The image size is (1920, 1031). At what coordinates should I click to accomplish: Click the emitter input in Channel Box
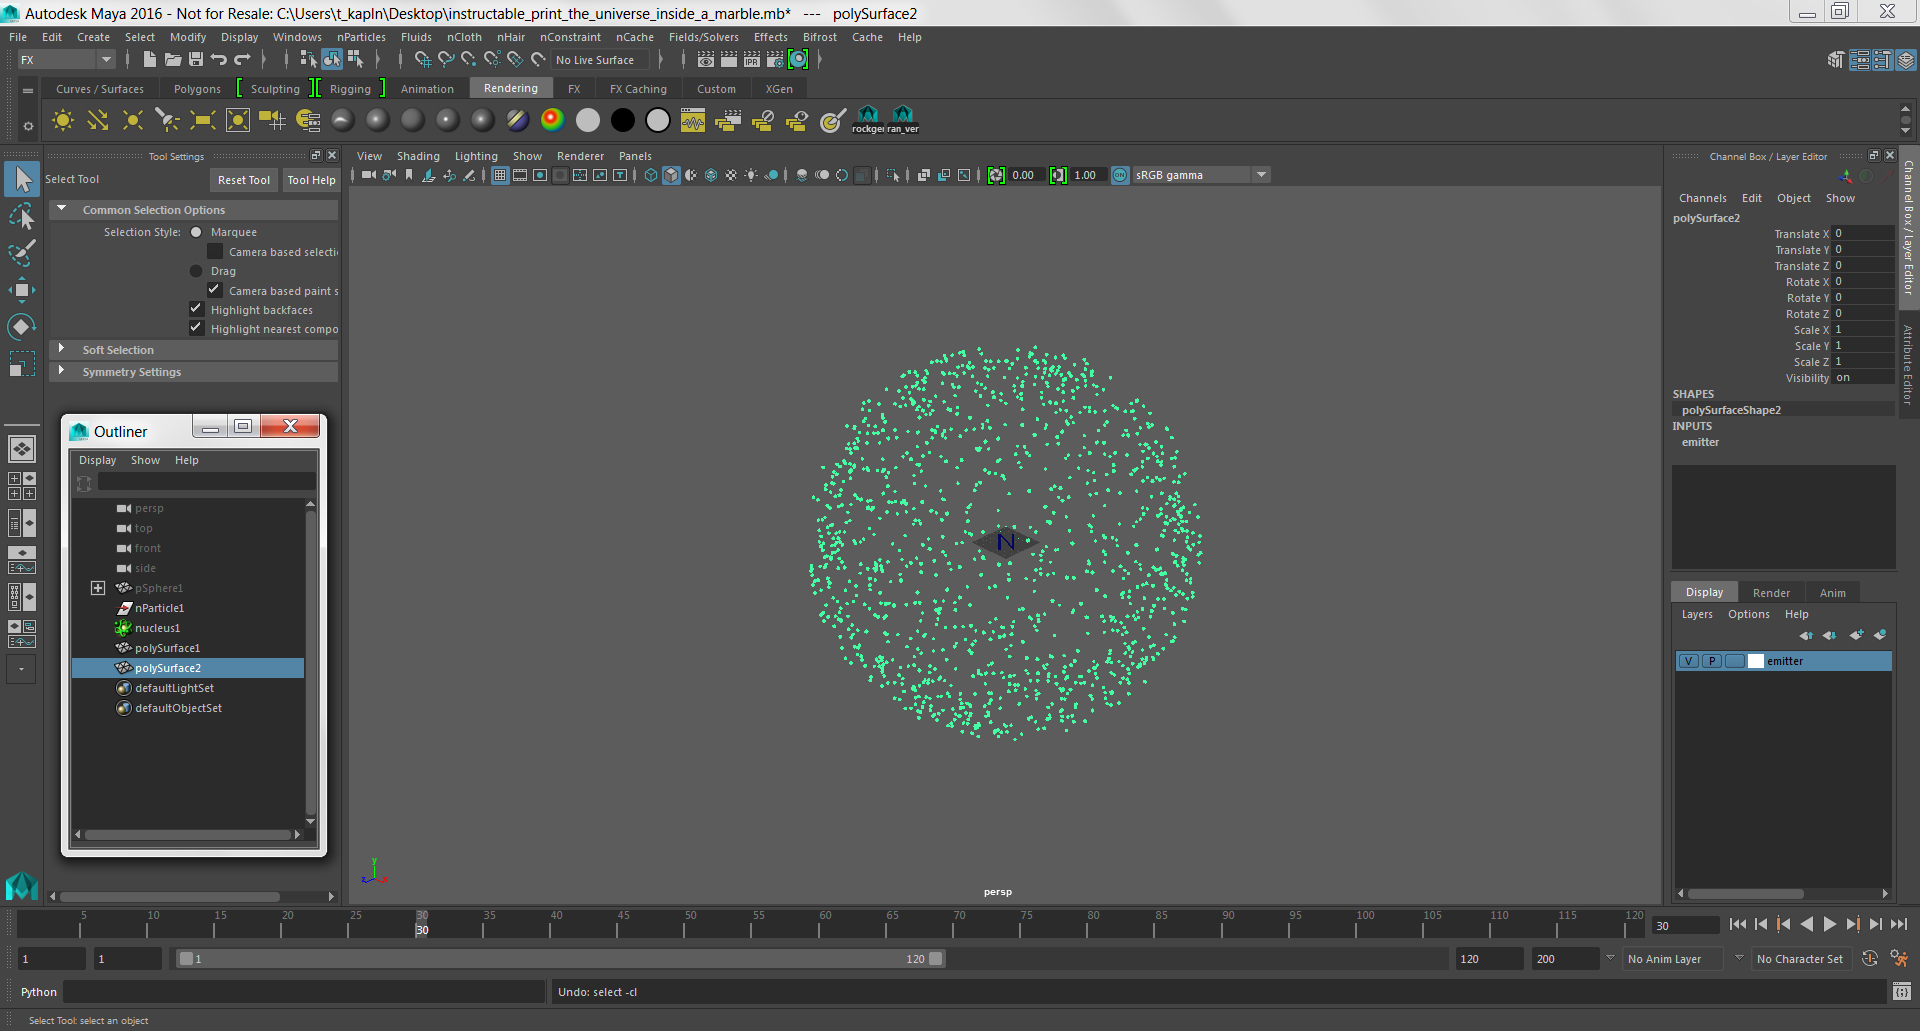(x=1700, y=442)
